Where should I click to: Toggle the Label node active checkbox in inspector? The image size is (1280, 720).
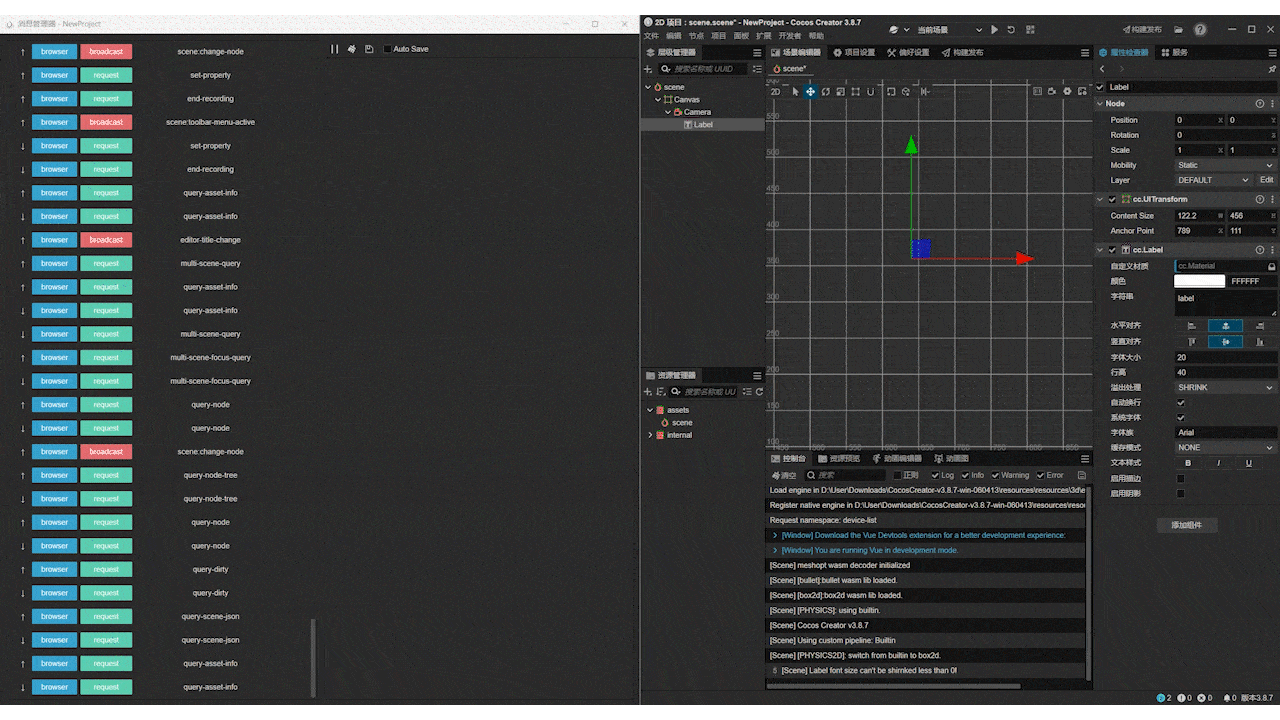(x=1101, y=87)
